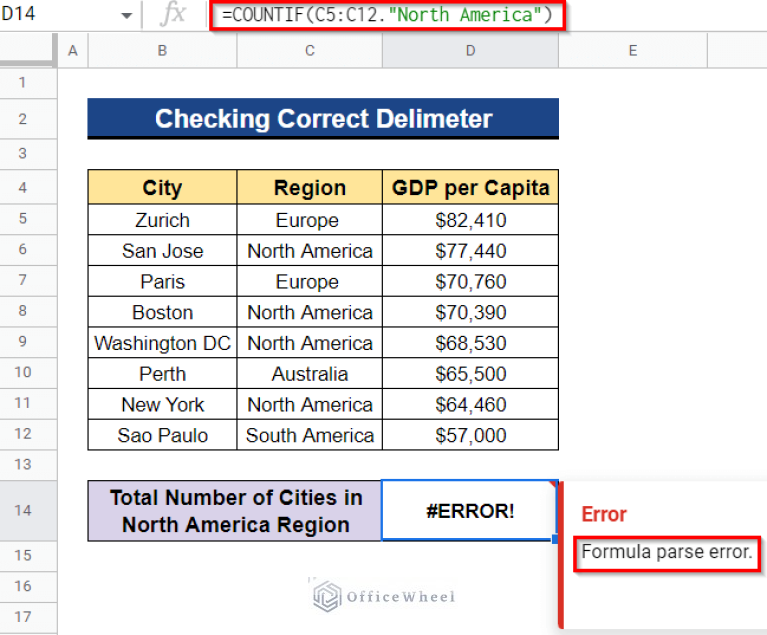This screenshot has width=767, height=635.
Task: Select row 1 header
Action: click(x=23, y=82)
